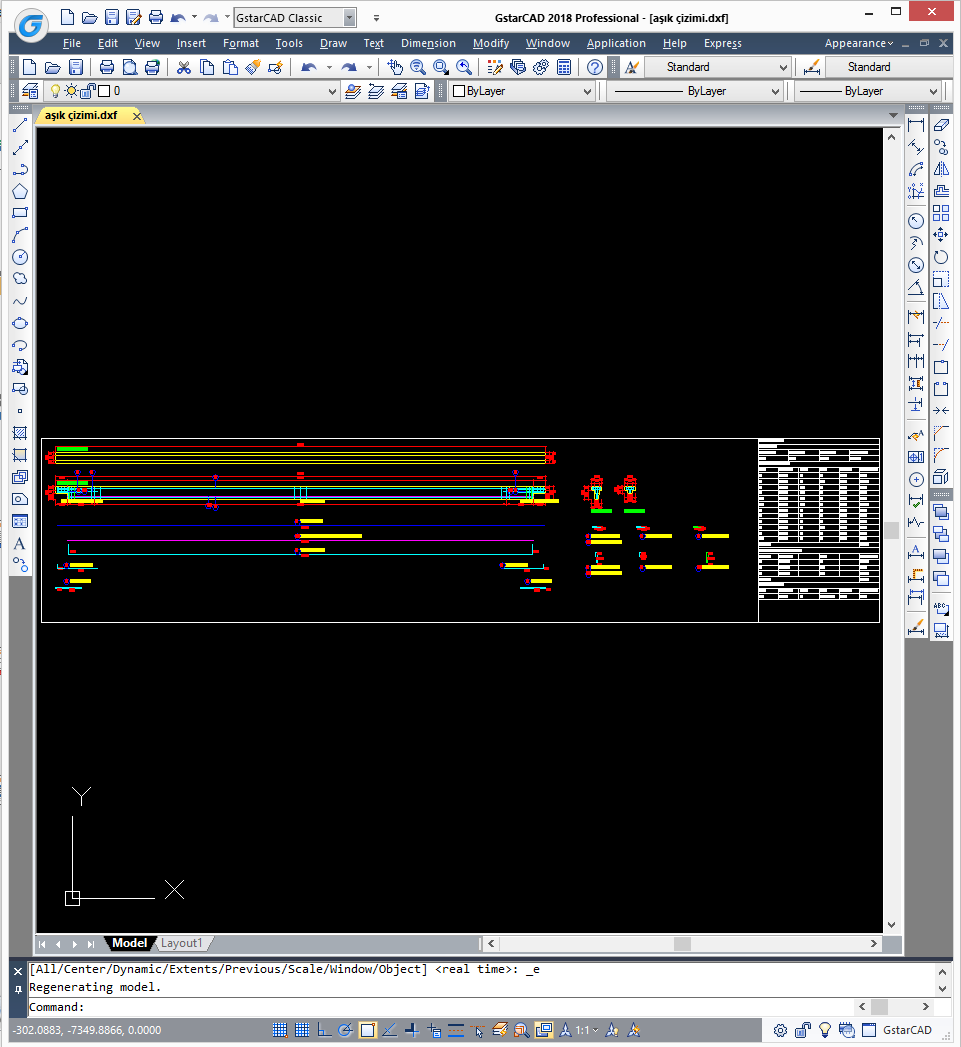The width and height of the screenshot is (961, 1047).
Task: Expand the Appearance dropdown
Action: (859, 43)
